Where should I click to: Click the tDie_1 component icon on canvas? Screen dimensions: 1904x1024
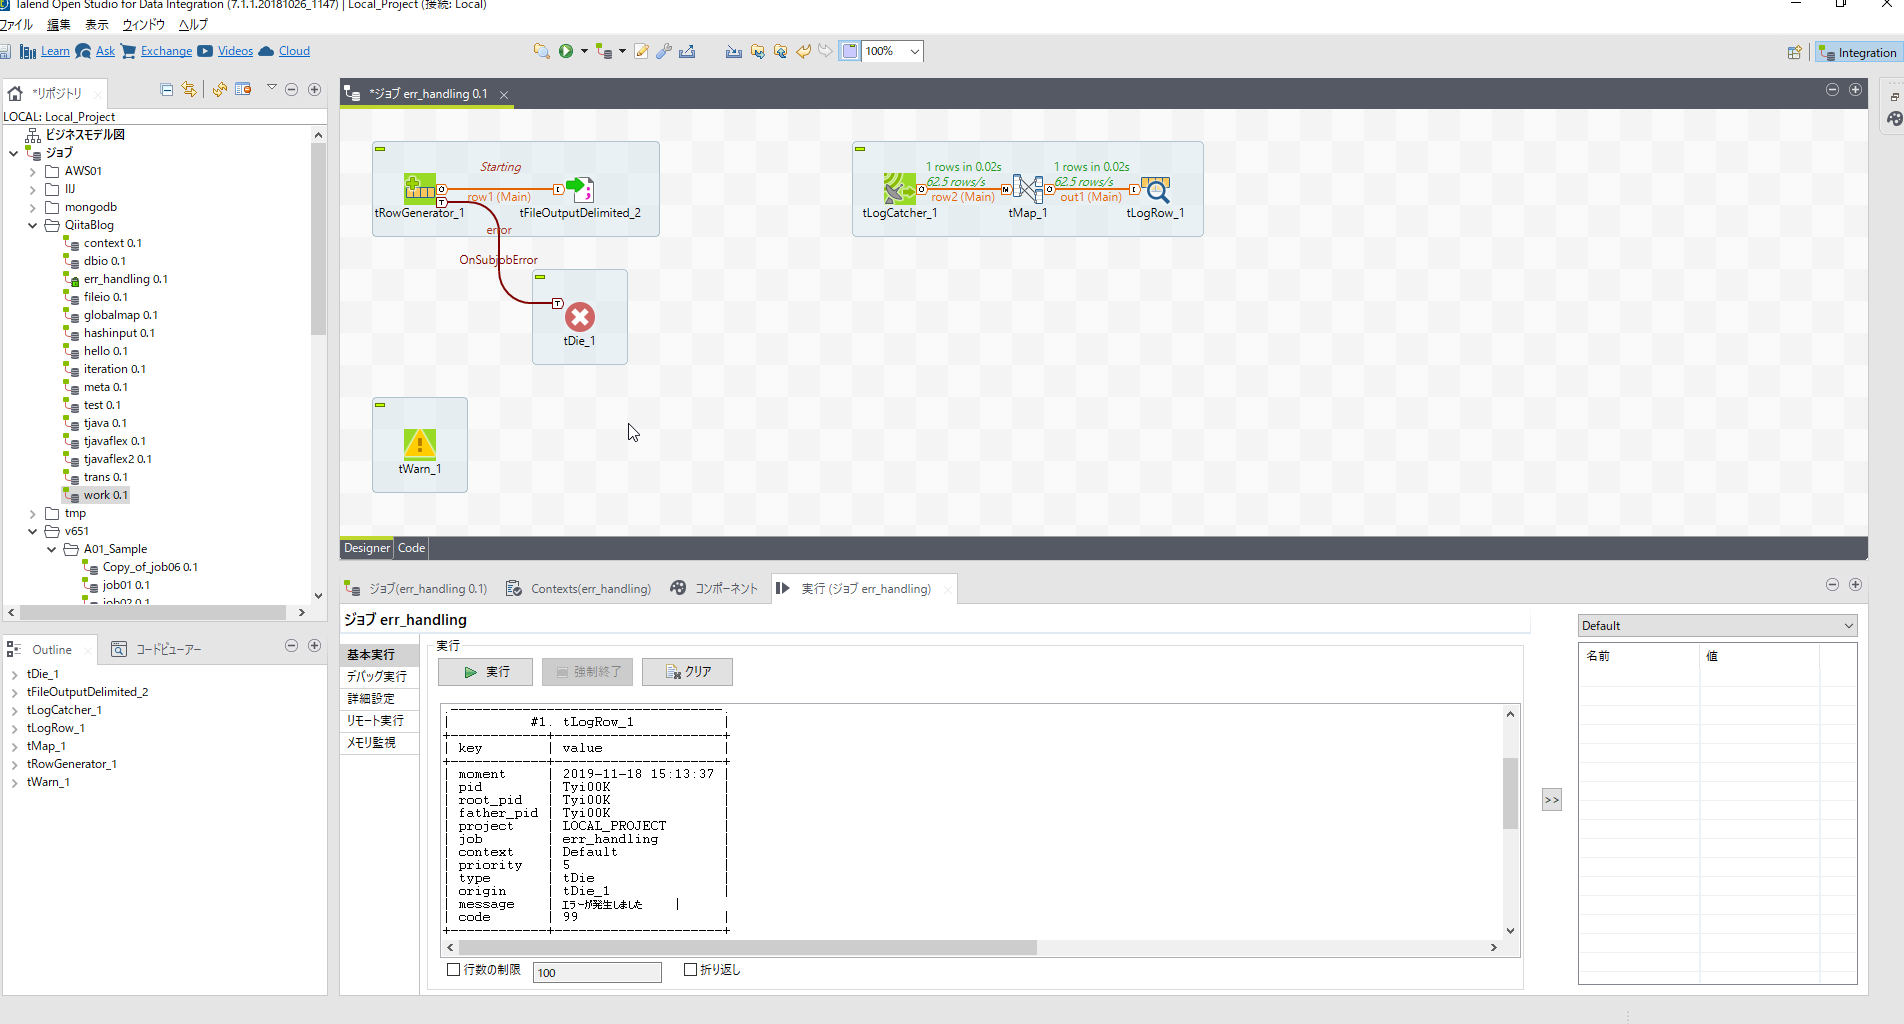(579, 317)
